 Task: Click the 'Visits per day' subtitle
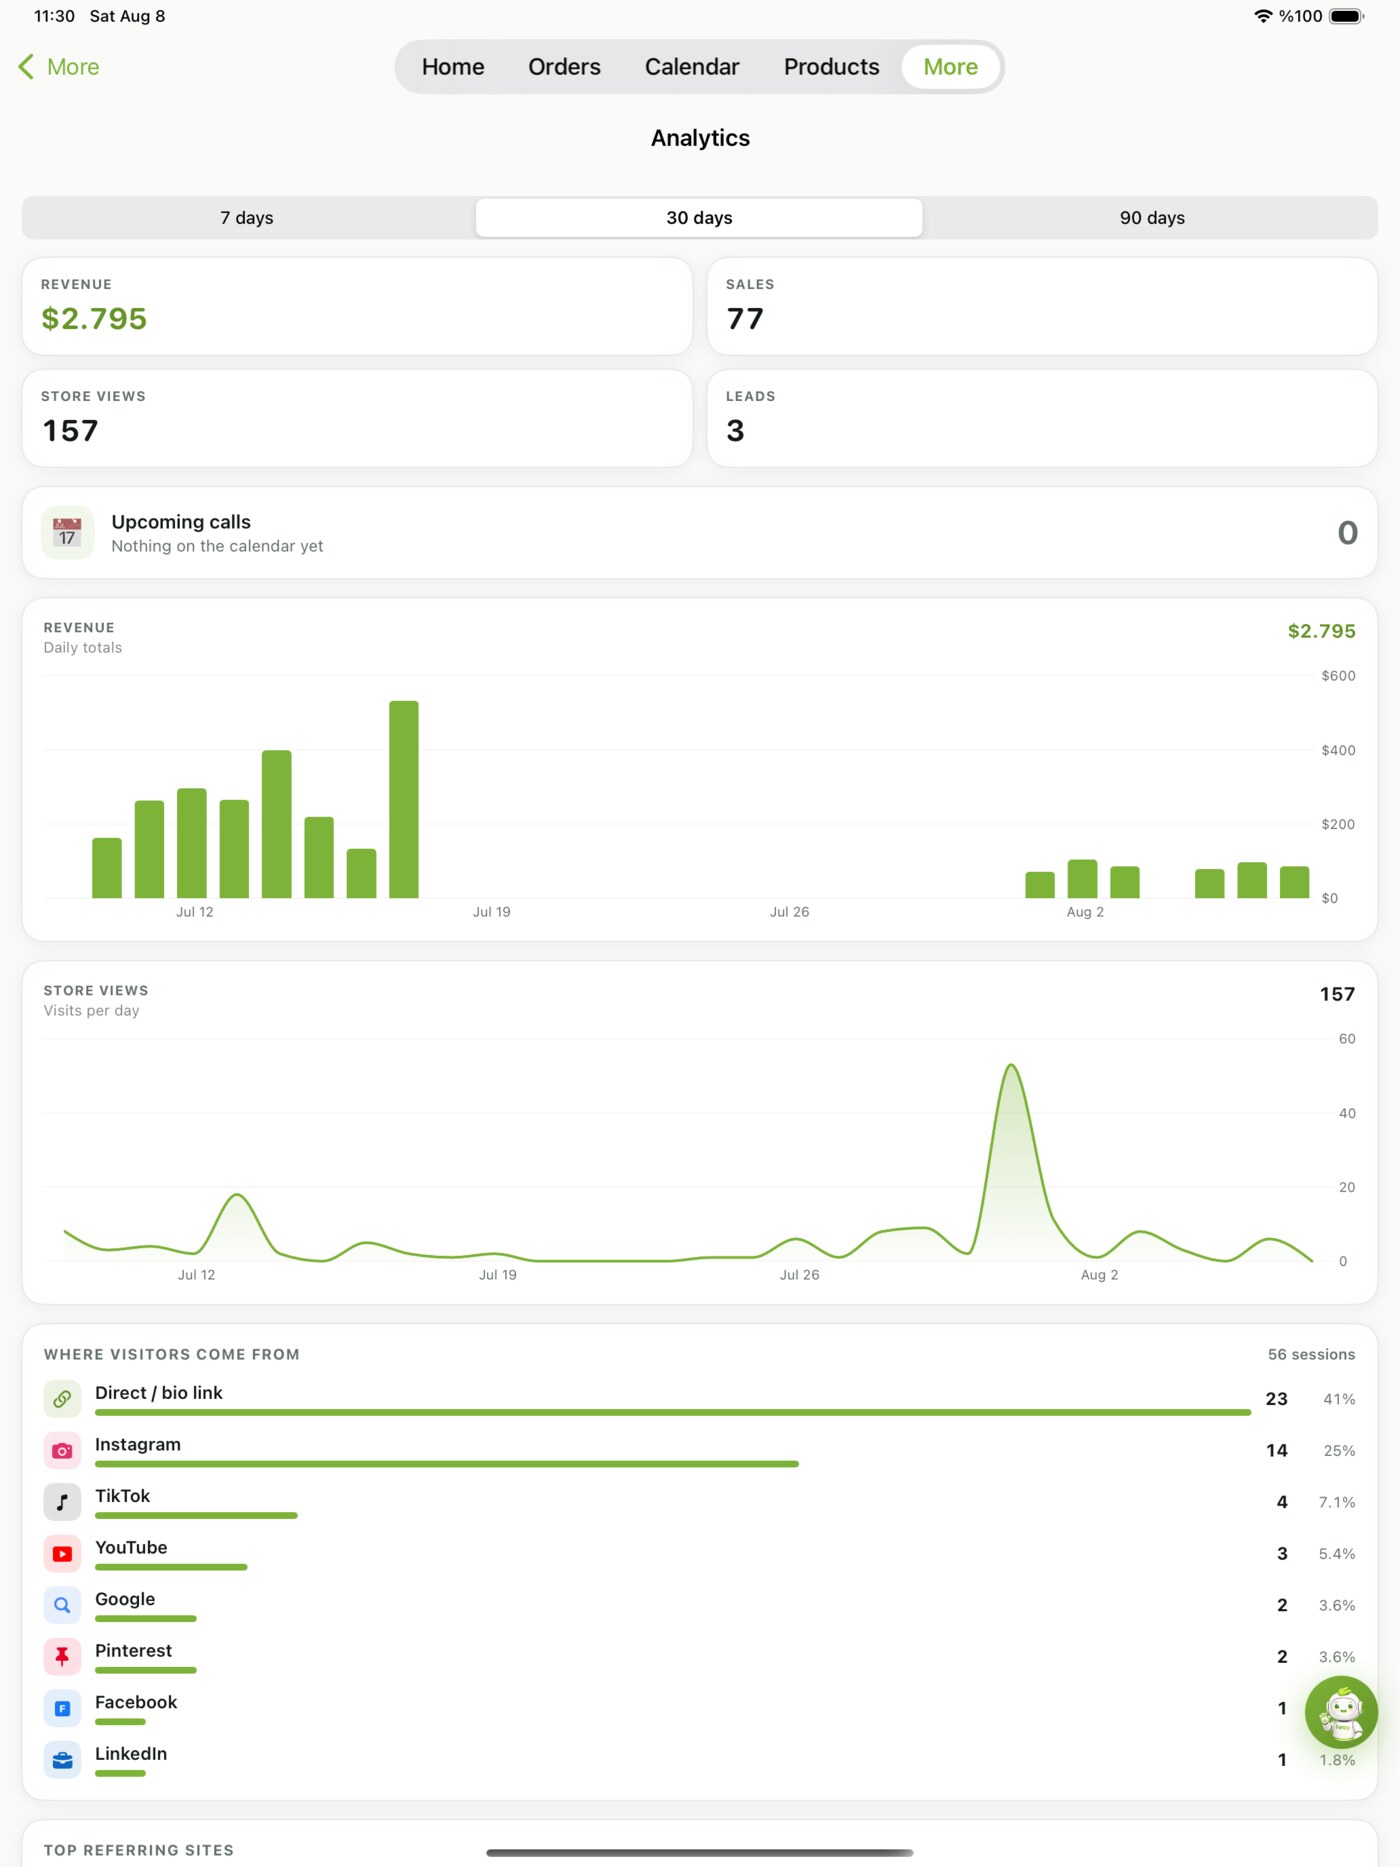[x=91, y=1011]
